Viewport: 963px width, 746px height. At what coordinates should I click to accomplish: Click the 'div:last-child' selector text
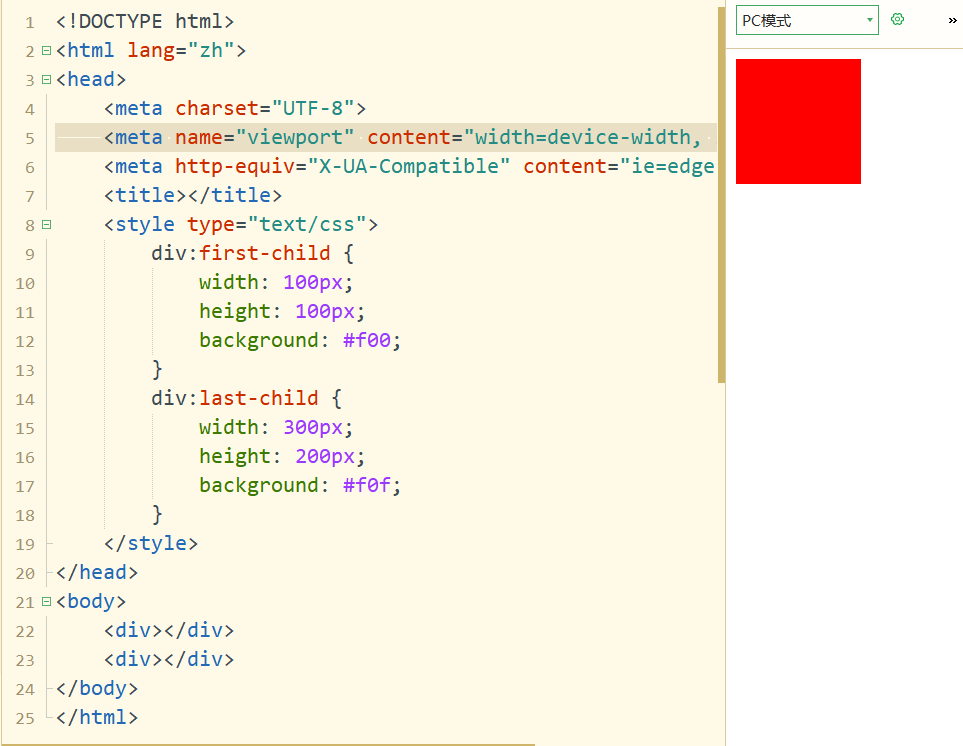pos(235,398)
